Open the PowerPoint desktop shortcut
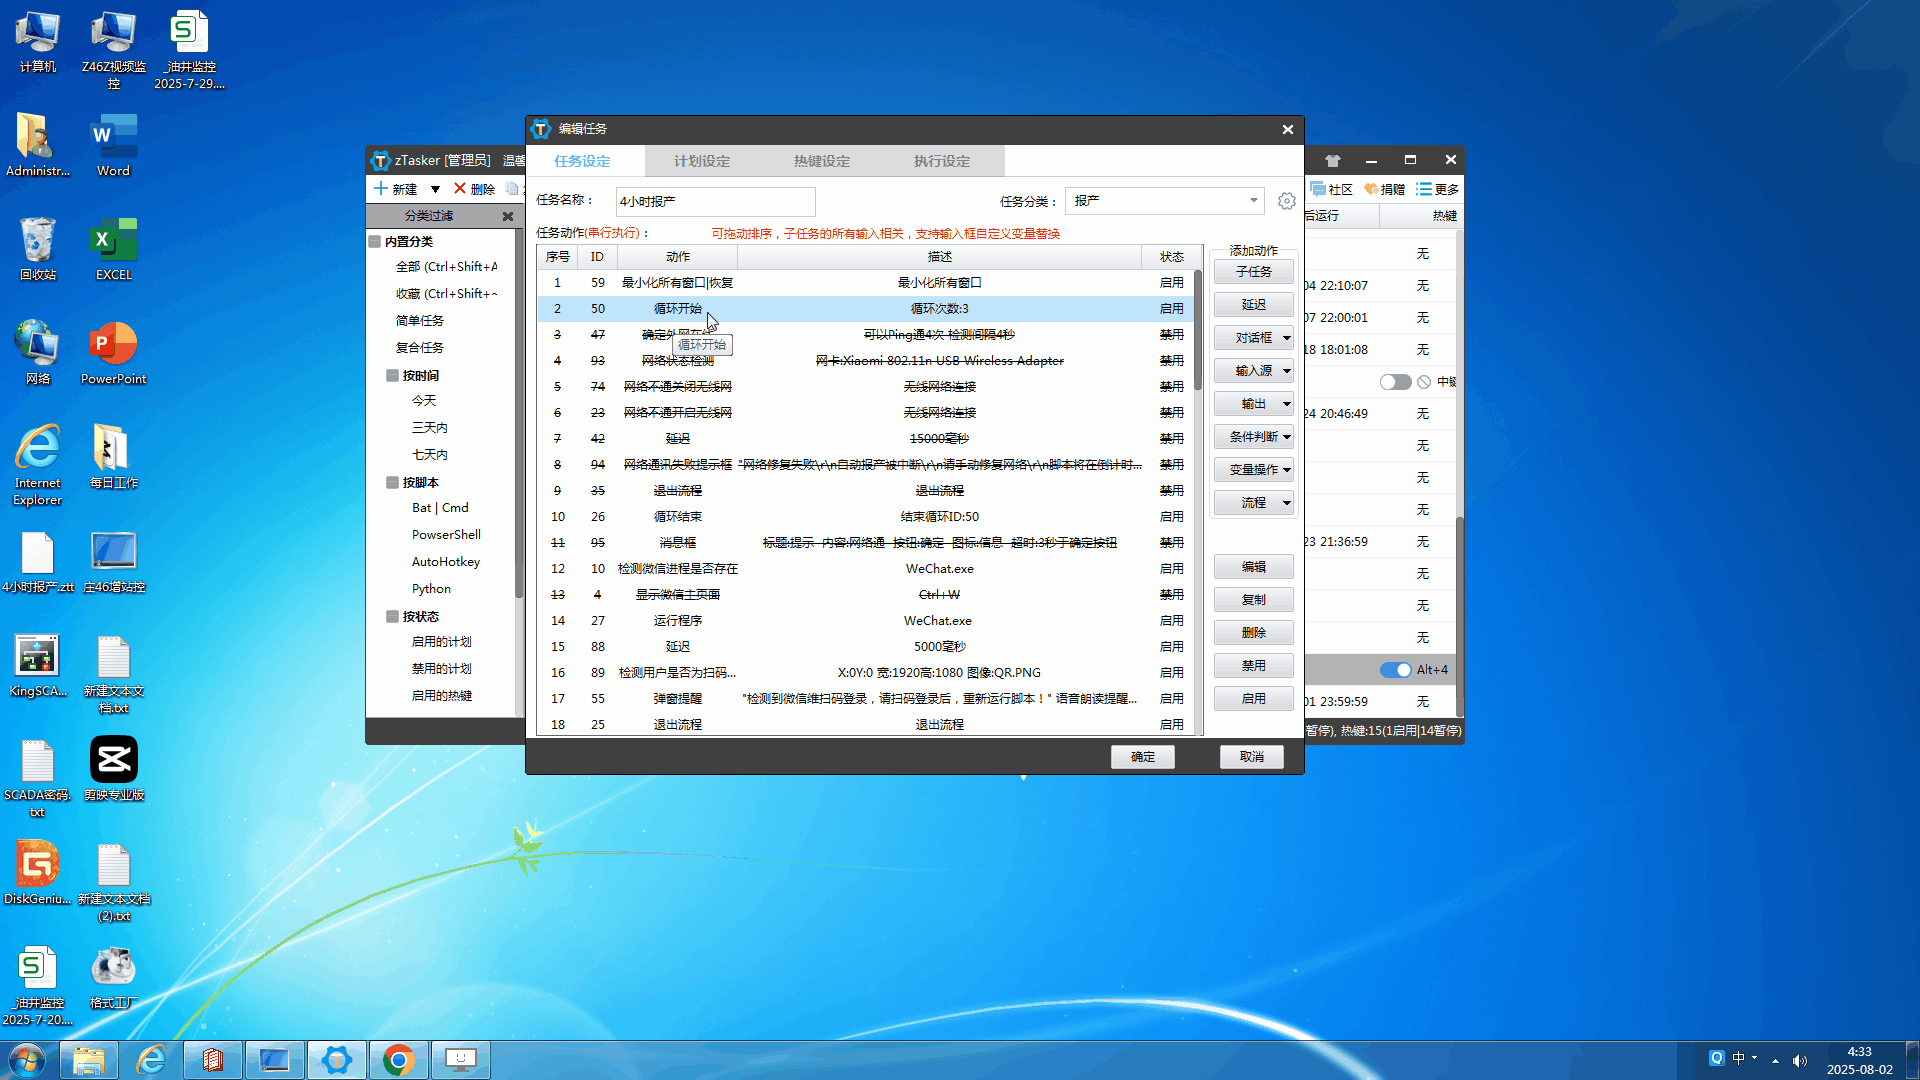This screenshot has height=1080, width=1920. click(114, 353)
